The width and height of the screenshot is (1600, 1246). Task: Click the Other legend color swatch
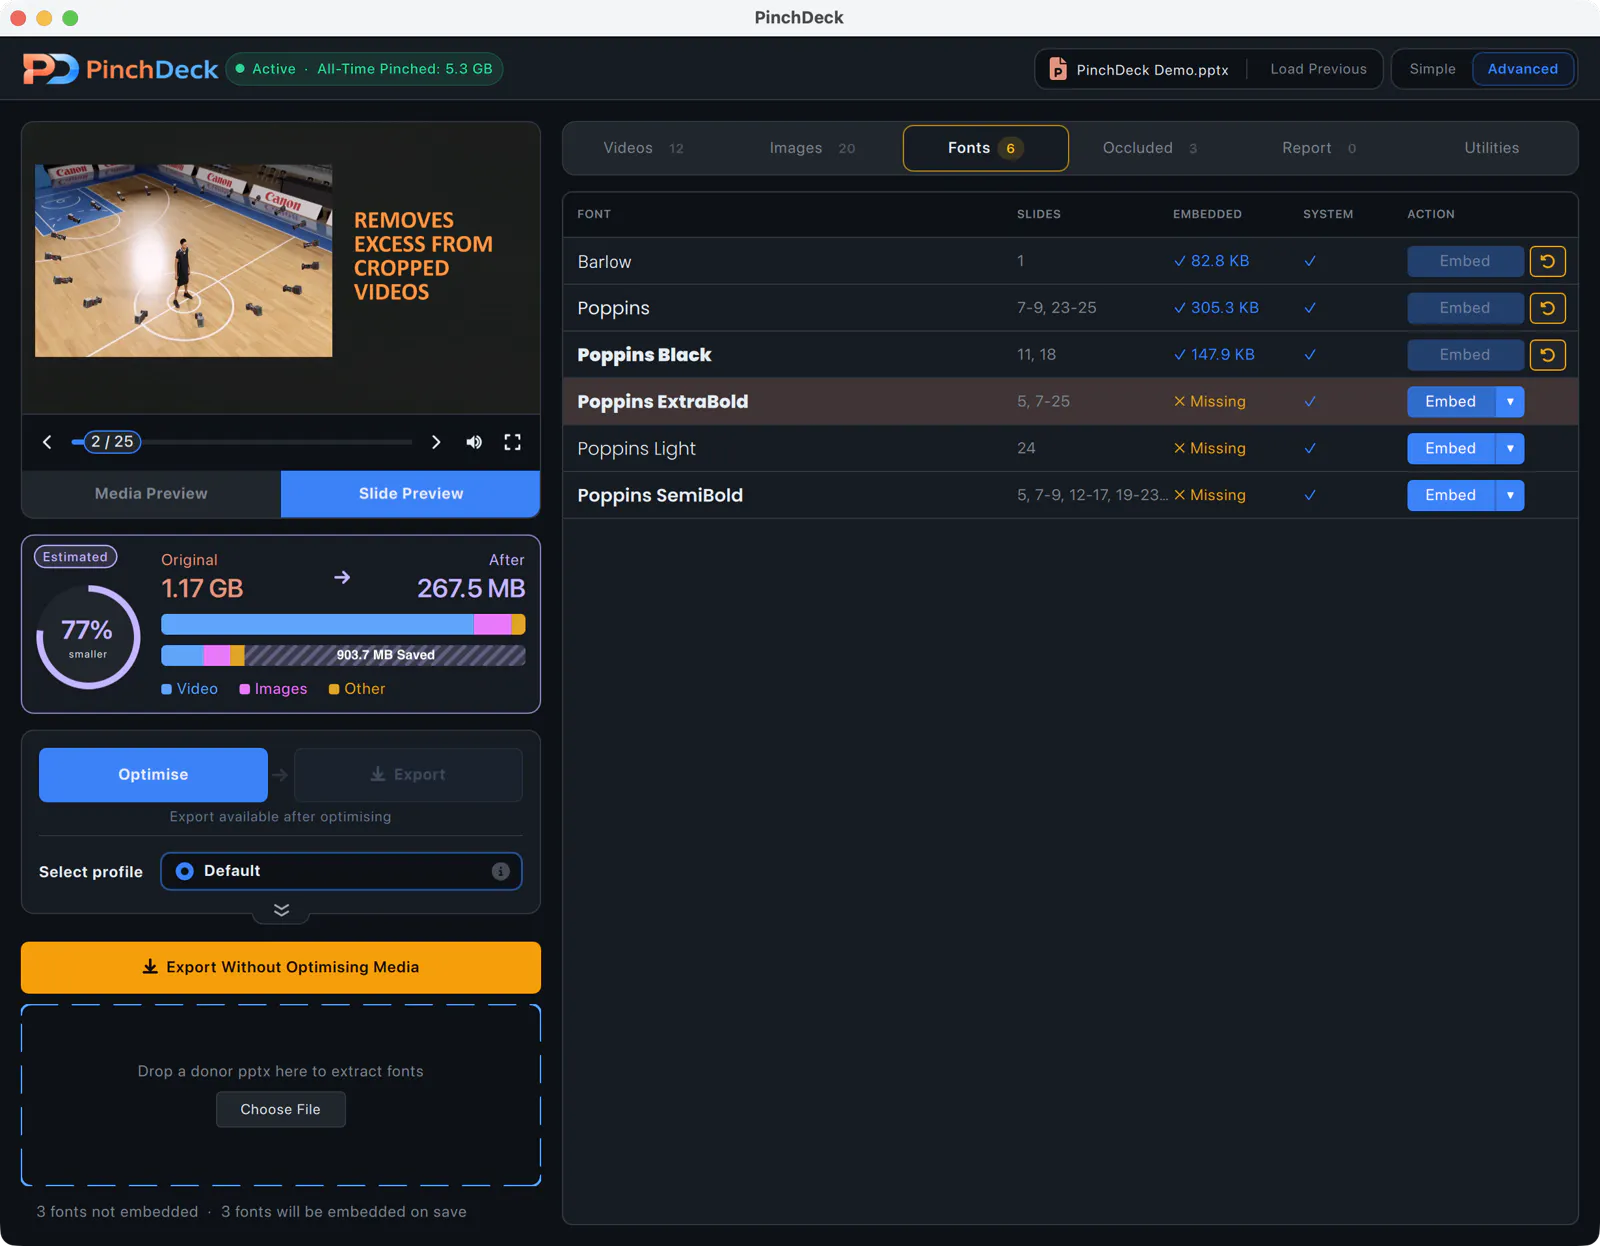pyautogui.click(x=334, y=689)
